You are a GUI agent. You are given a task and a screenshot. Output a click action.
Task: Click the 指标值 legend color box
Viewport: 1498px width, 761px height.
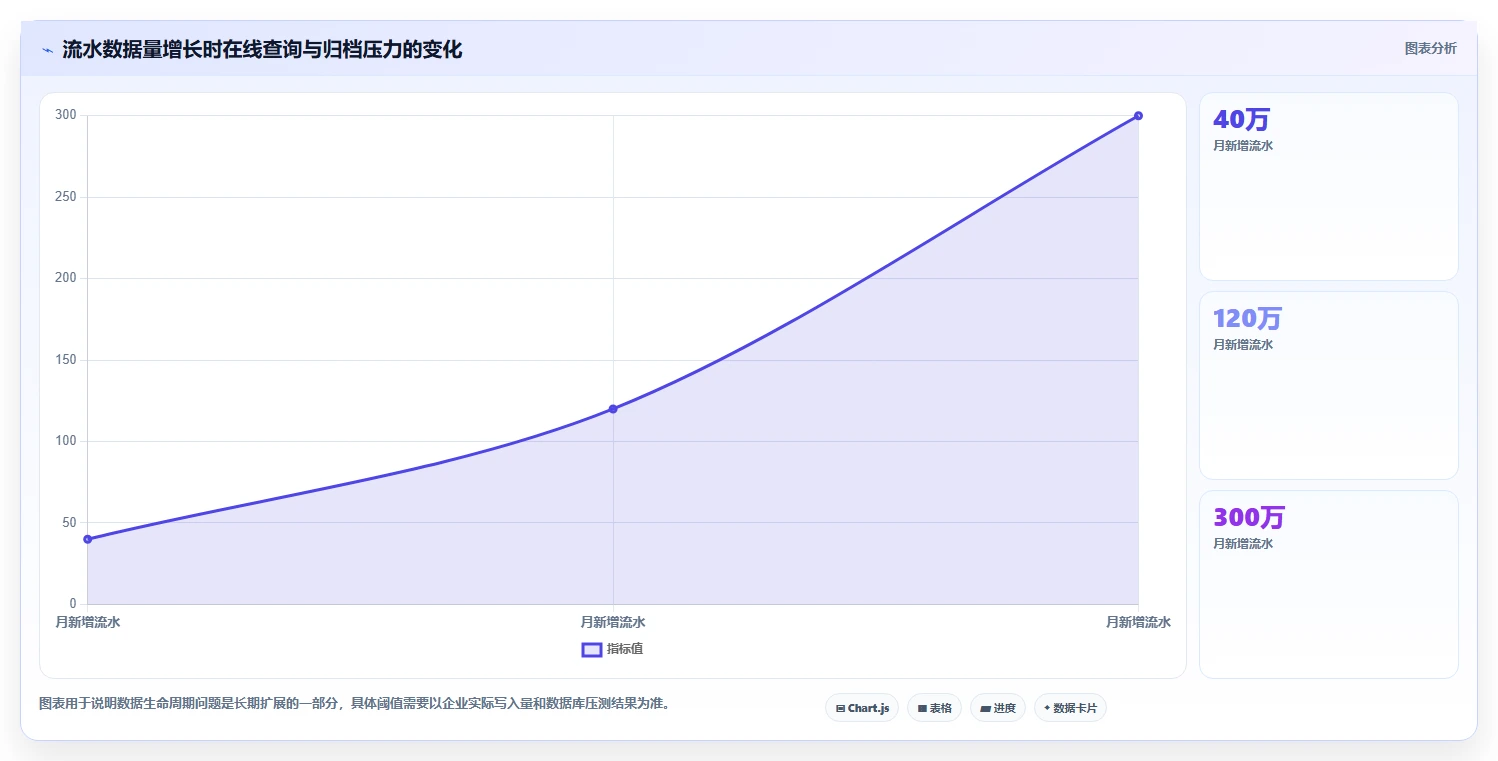[591, 650]
